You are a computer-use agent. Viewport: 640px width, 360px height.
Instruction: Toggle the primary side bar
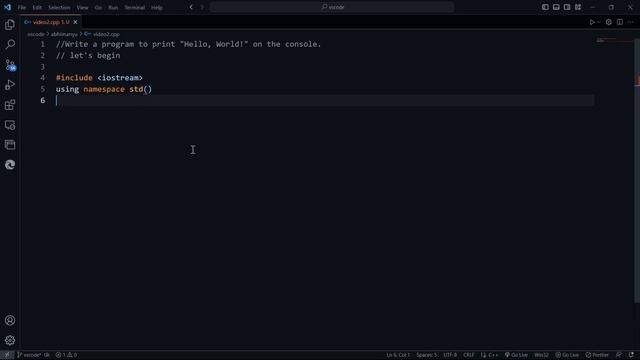(x=545, y=7)
